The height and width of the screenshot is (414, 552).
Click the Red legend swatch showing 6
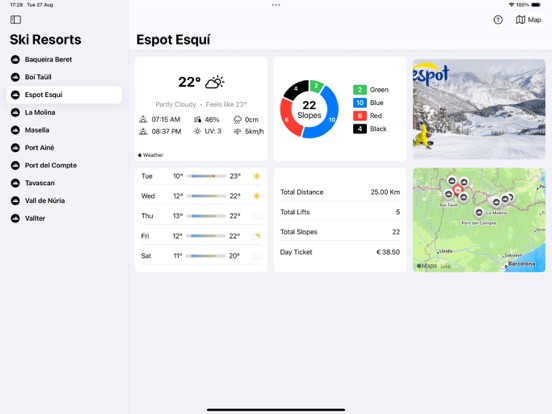pyautogui.click(x=360, y=115)
